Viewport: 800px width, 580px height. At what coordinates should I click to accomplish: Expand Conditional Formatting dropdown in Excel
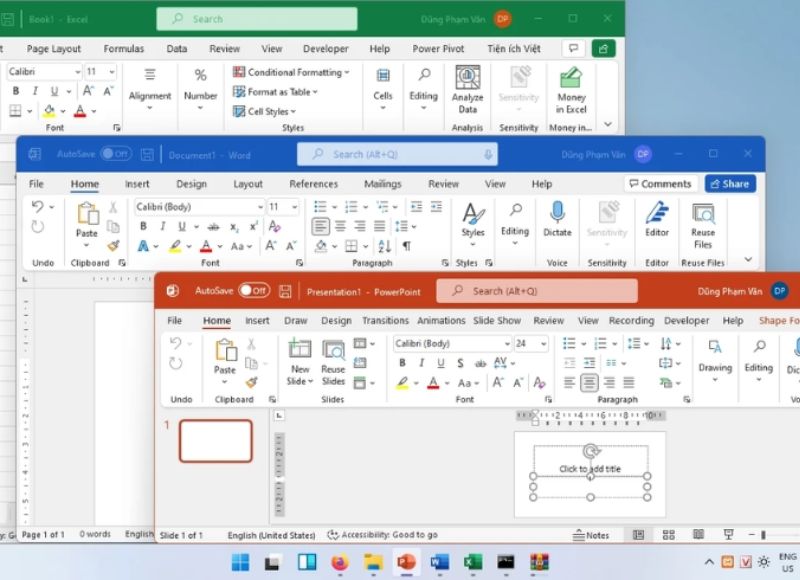292,72
